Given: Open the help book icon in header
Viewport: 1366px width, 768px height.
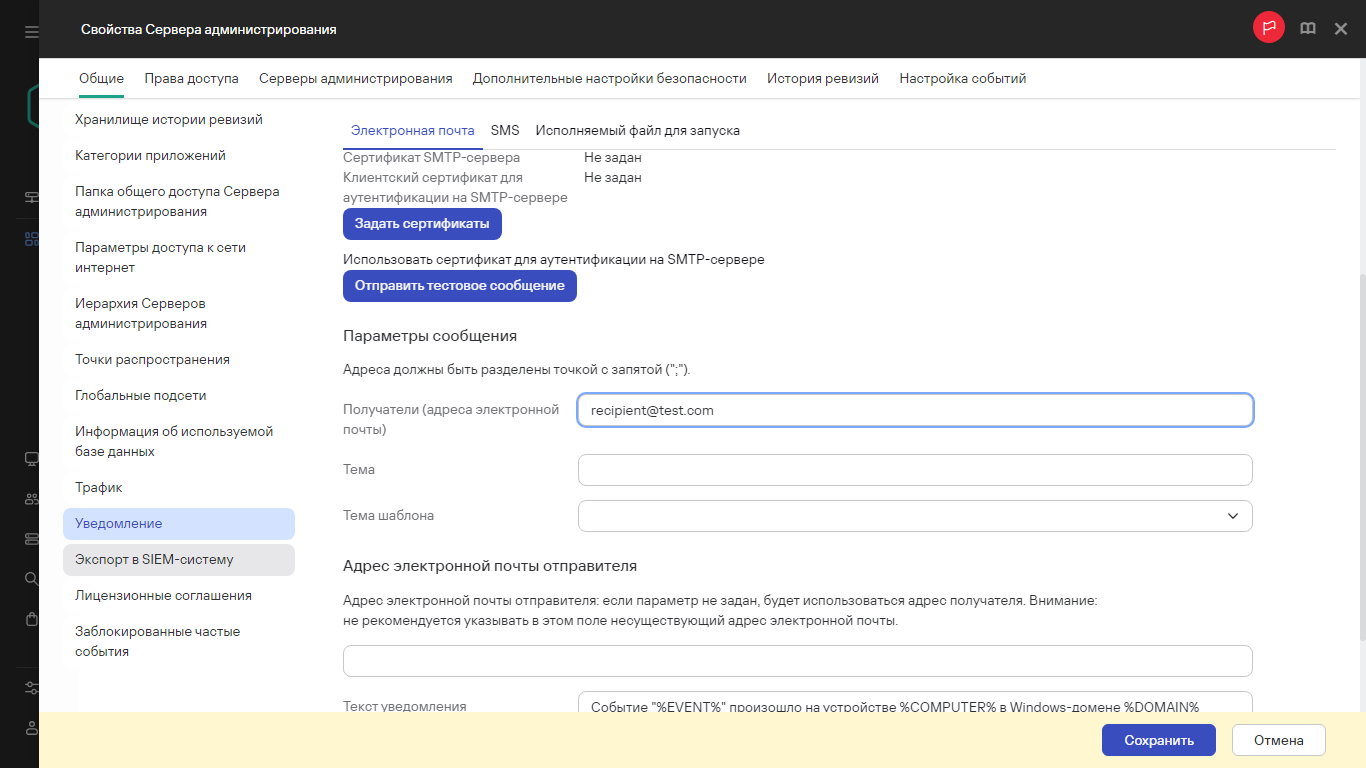Looking at the screenshot, I should [x=1307, y=29].
